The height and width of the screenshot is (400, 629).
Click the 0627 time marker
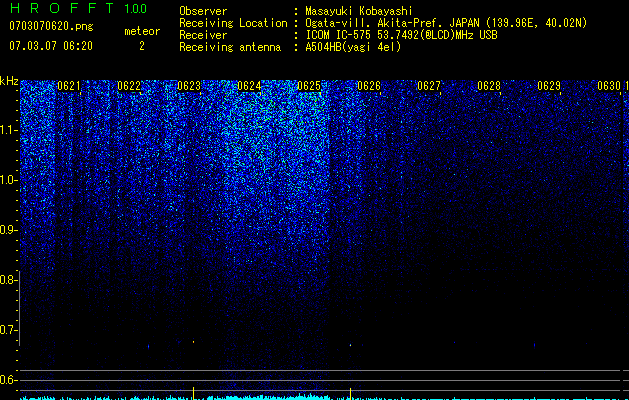point(429,86)
